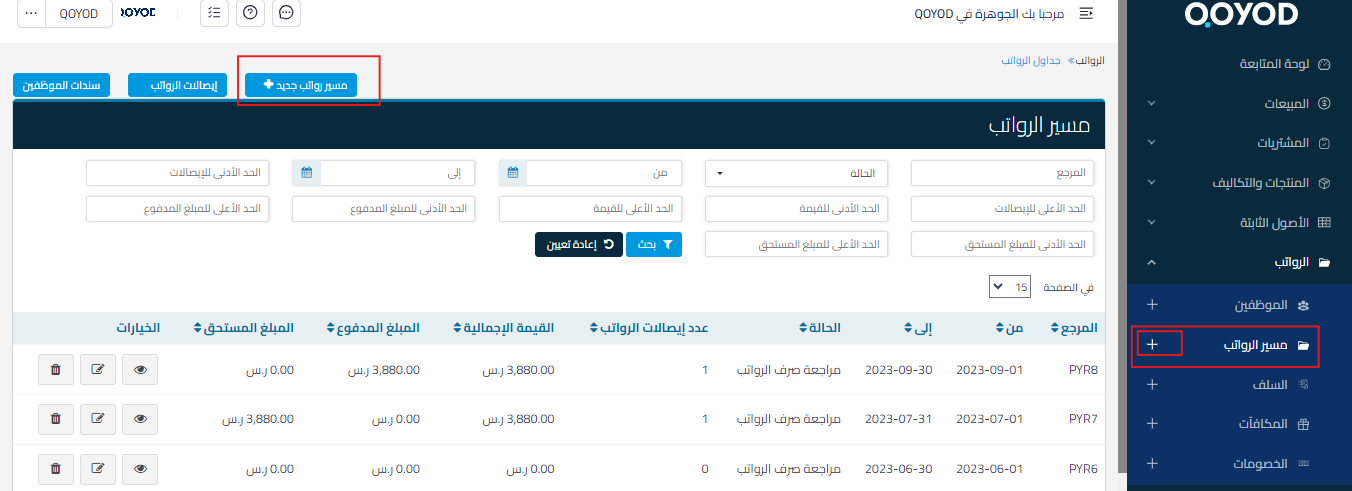Image resolution: width=1352 pixels, height=491 pixels.
Task: Edit payroll run PYR8
Action: (98, 369)
